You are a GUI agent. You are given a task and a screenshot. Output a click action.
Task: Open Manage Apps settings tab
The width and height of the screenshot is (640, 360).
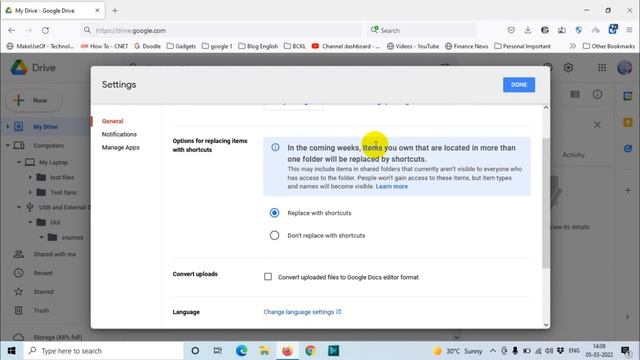click(120, 147)
